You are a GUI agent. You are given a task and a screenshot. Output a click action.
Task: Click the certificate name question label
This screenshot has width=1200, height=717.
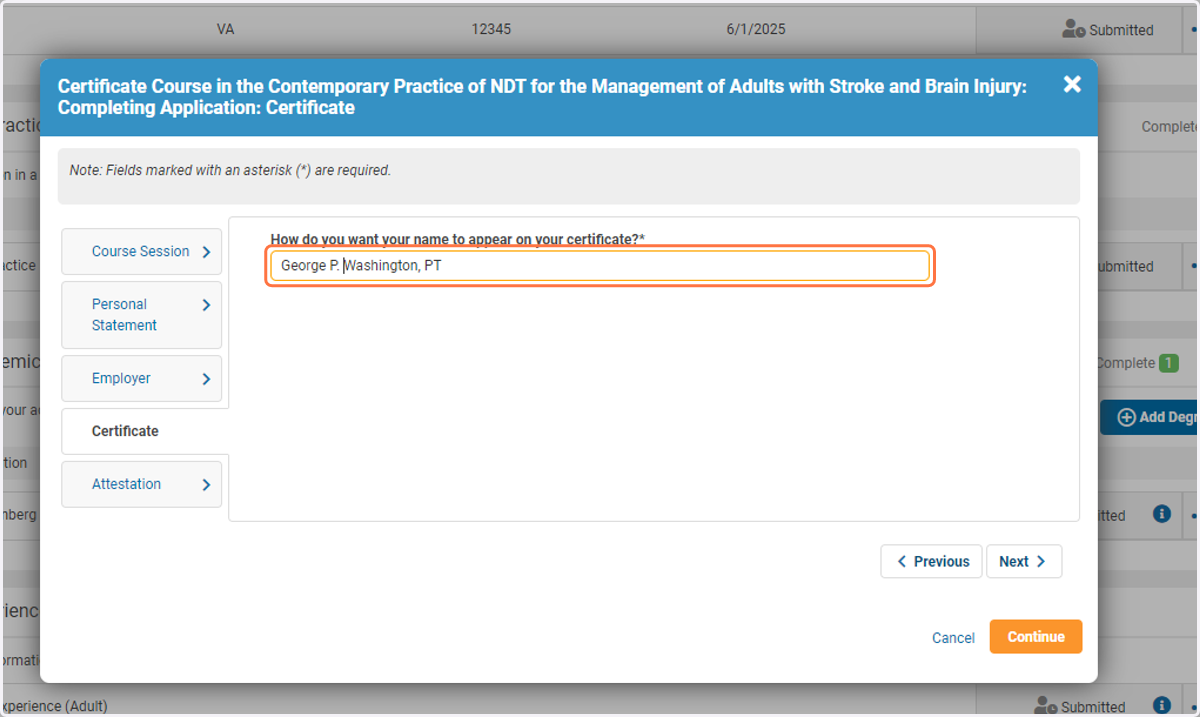click(458, 240)
